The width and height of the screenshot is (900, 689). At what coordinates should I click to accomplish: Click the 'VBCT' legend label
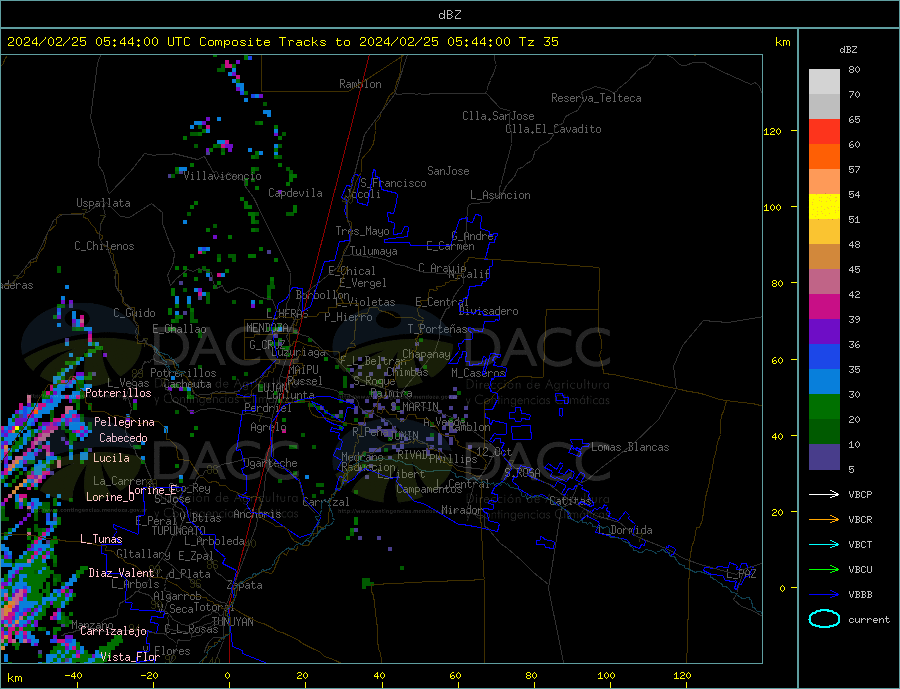pyautogui.click(x=860, y=544)
